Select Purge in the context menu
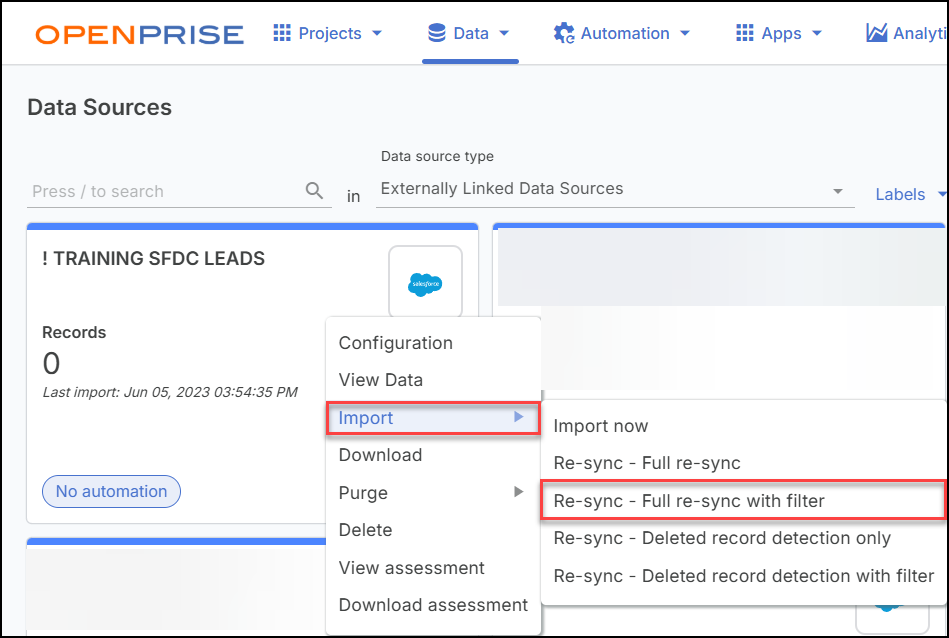 coord(433,492)
